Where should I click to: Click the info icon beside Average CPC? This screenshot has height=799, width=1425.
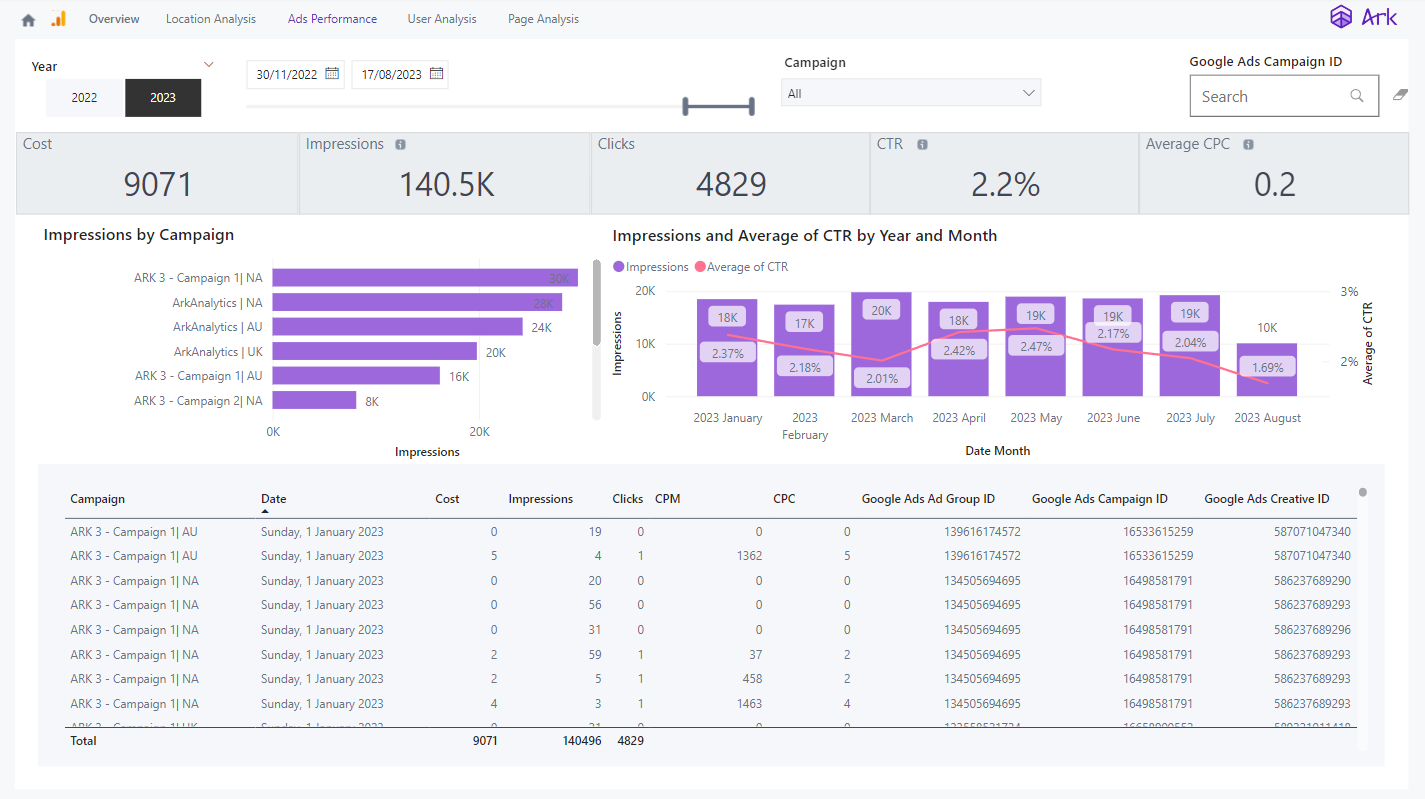[x=1247, y=144]
